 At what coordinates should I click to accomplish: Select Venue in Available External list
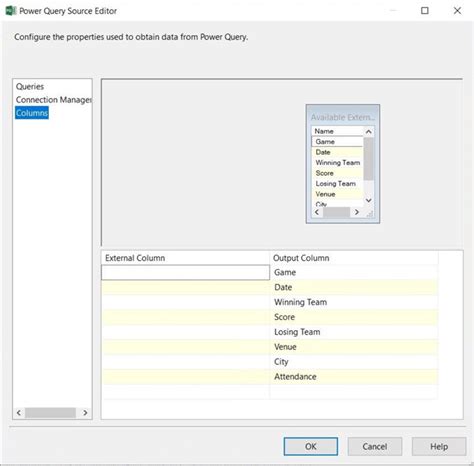click(x=337, y=194)
